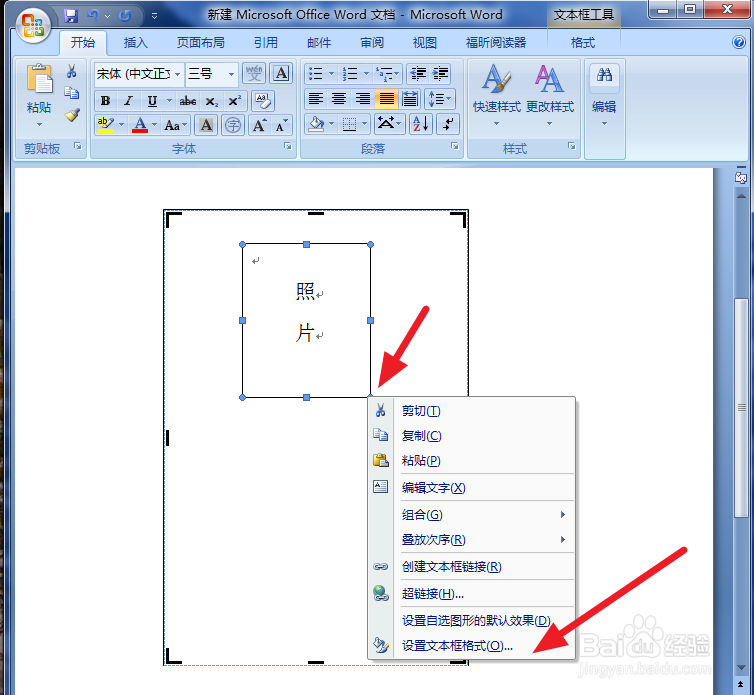
Task: Open the phonetic guide (wén) tool
Action: pyautogui.click(x=254, y=74)
